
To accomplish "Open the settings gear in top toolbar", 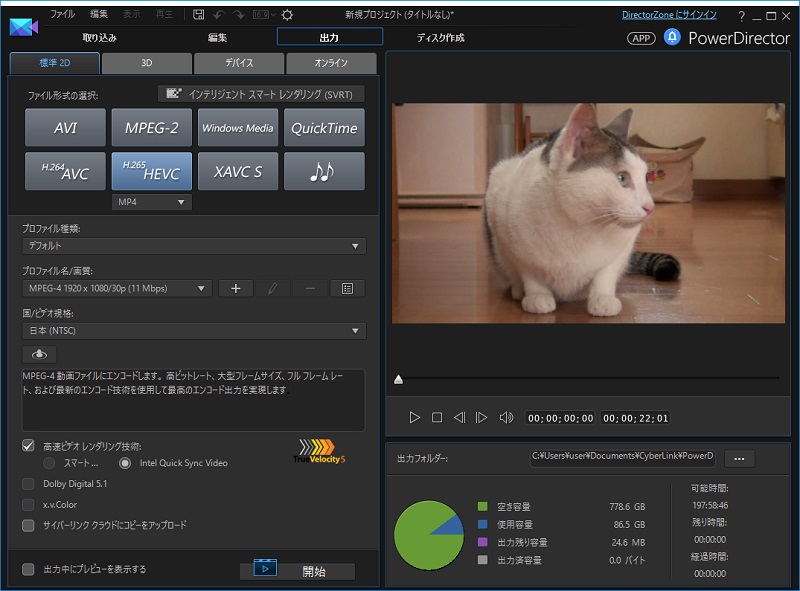I will 287,15.
